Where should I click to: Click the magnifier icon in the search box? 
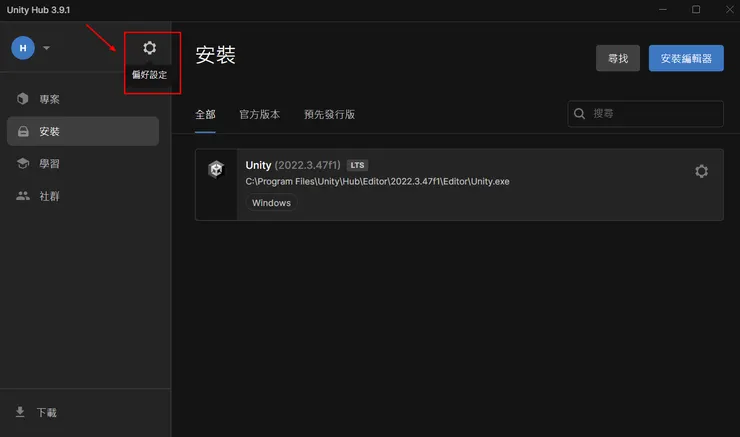point(580,114)
